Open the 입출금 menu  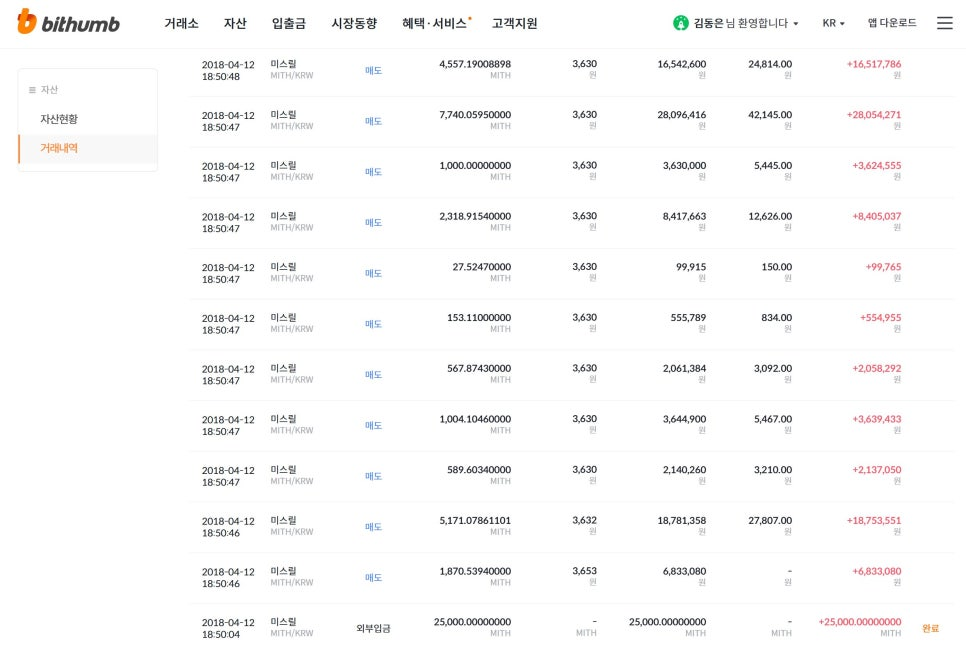288,23
